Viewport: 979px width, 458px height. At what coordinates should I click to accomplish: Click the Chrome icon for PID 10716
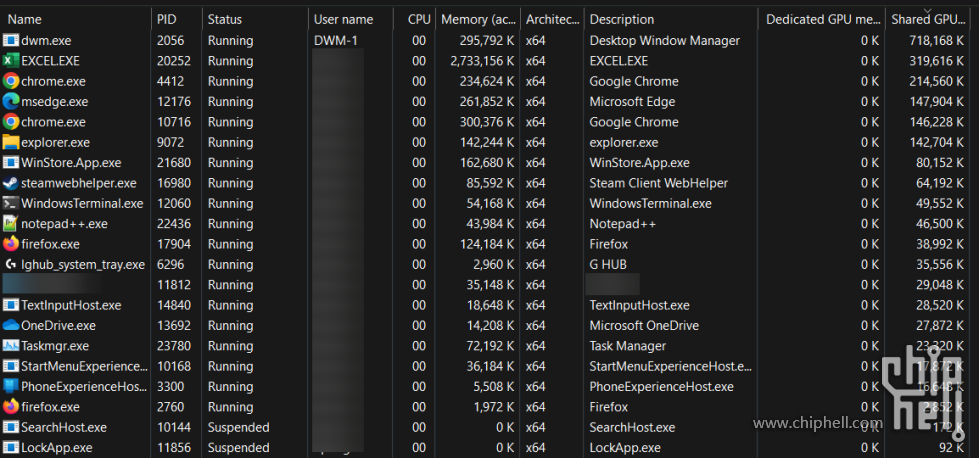tap(11, 122)
